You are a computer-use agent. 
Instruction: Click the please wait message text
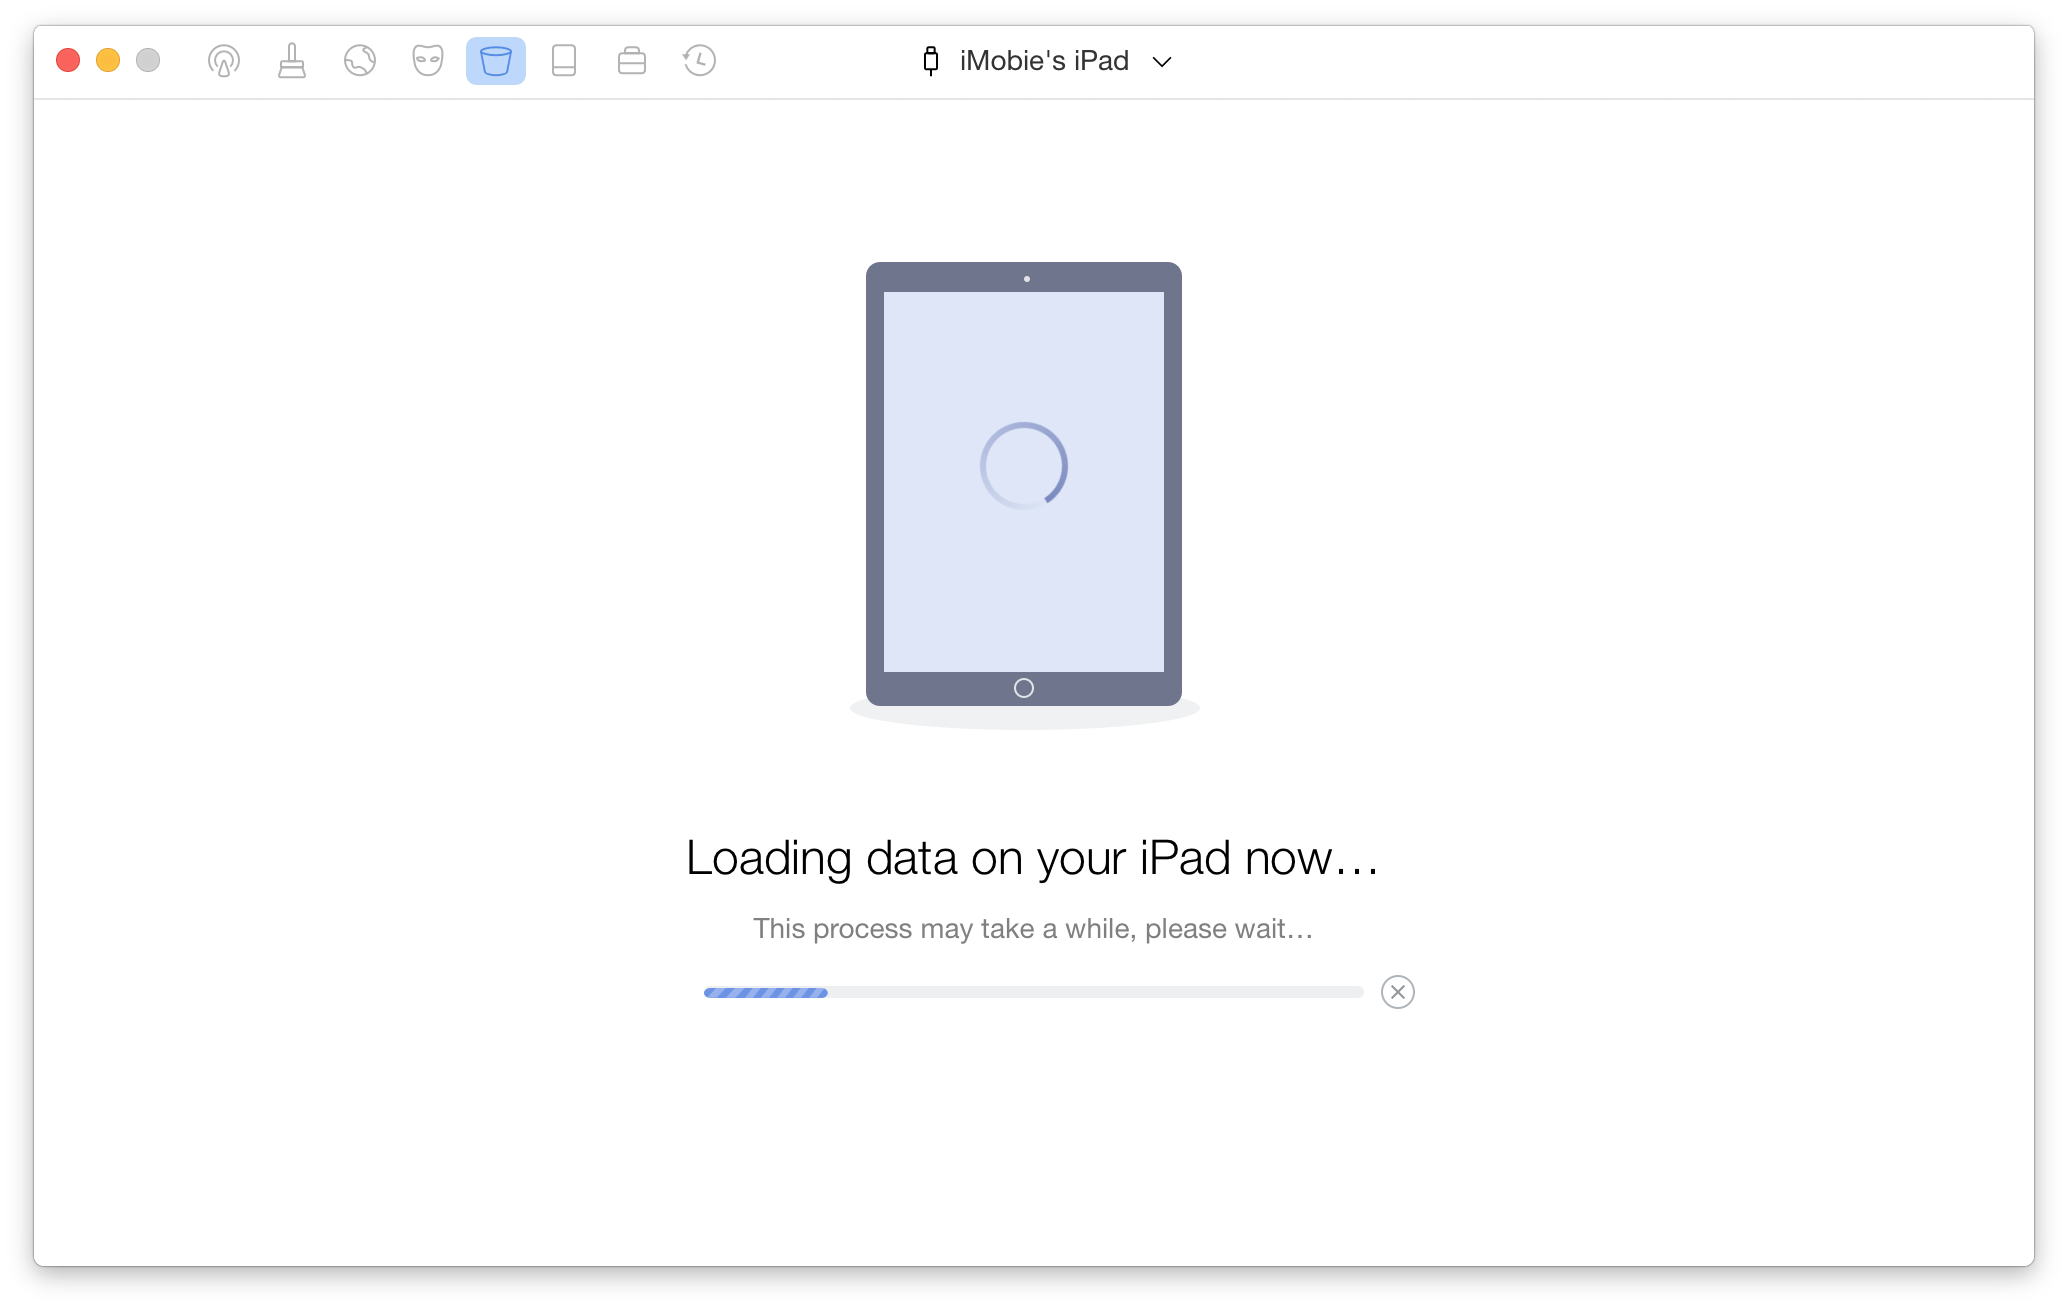click(1033, 929)
